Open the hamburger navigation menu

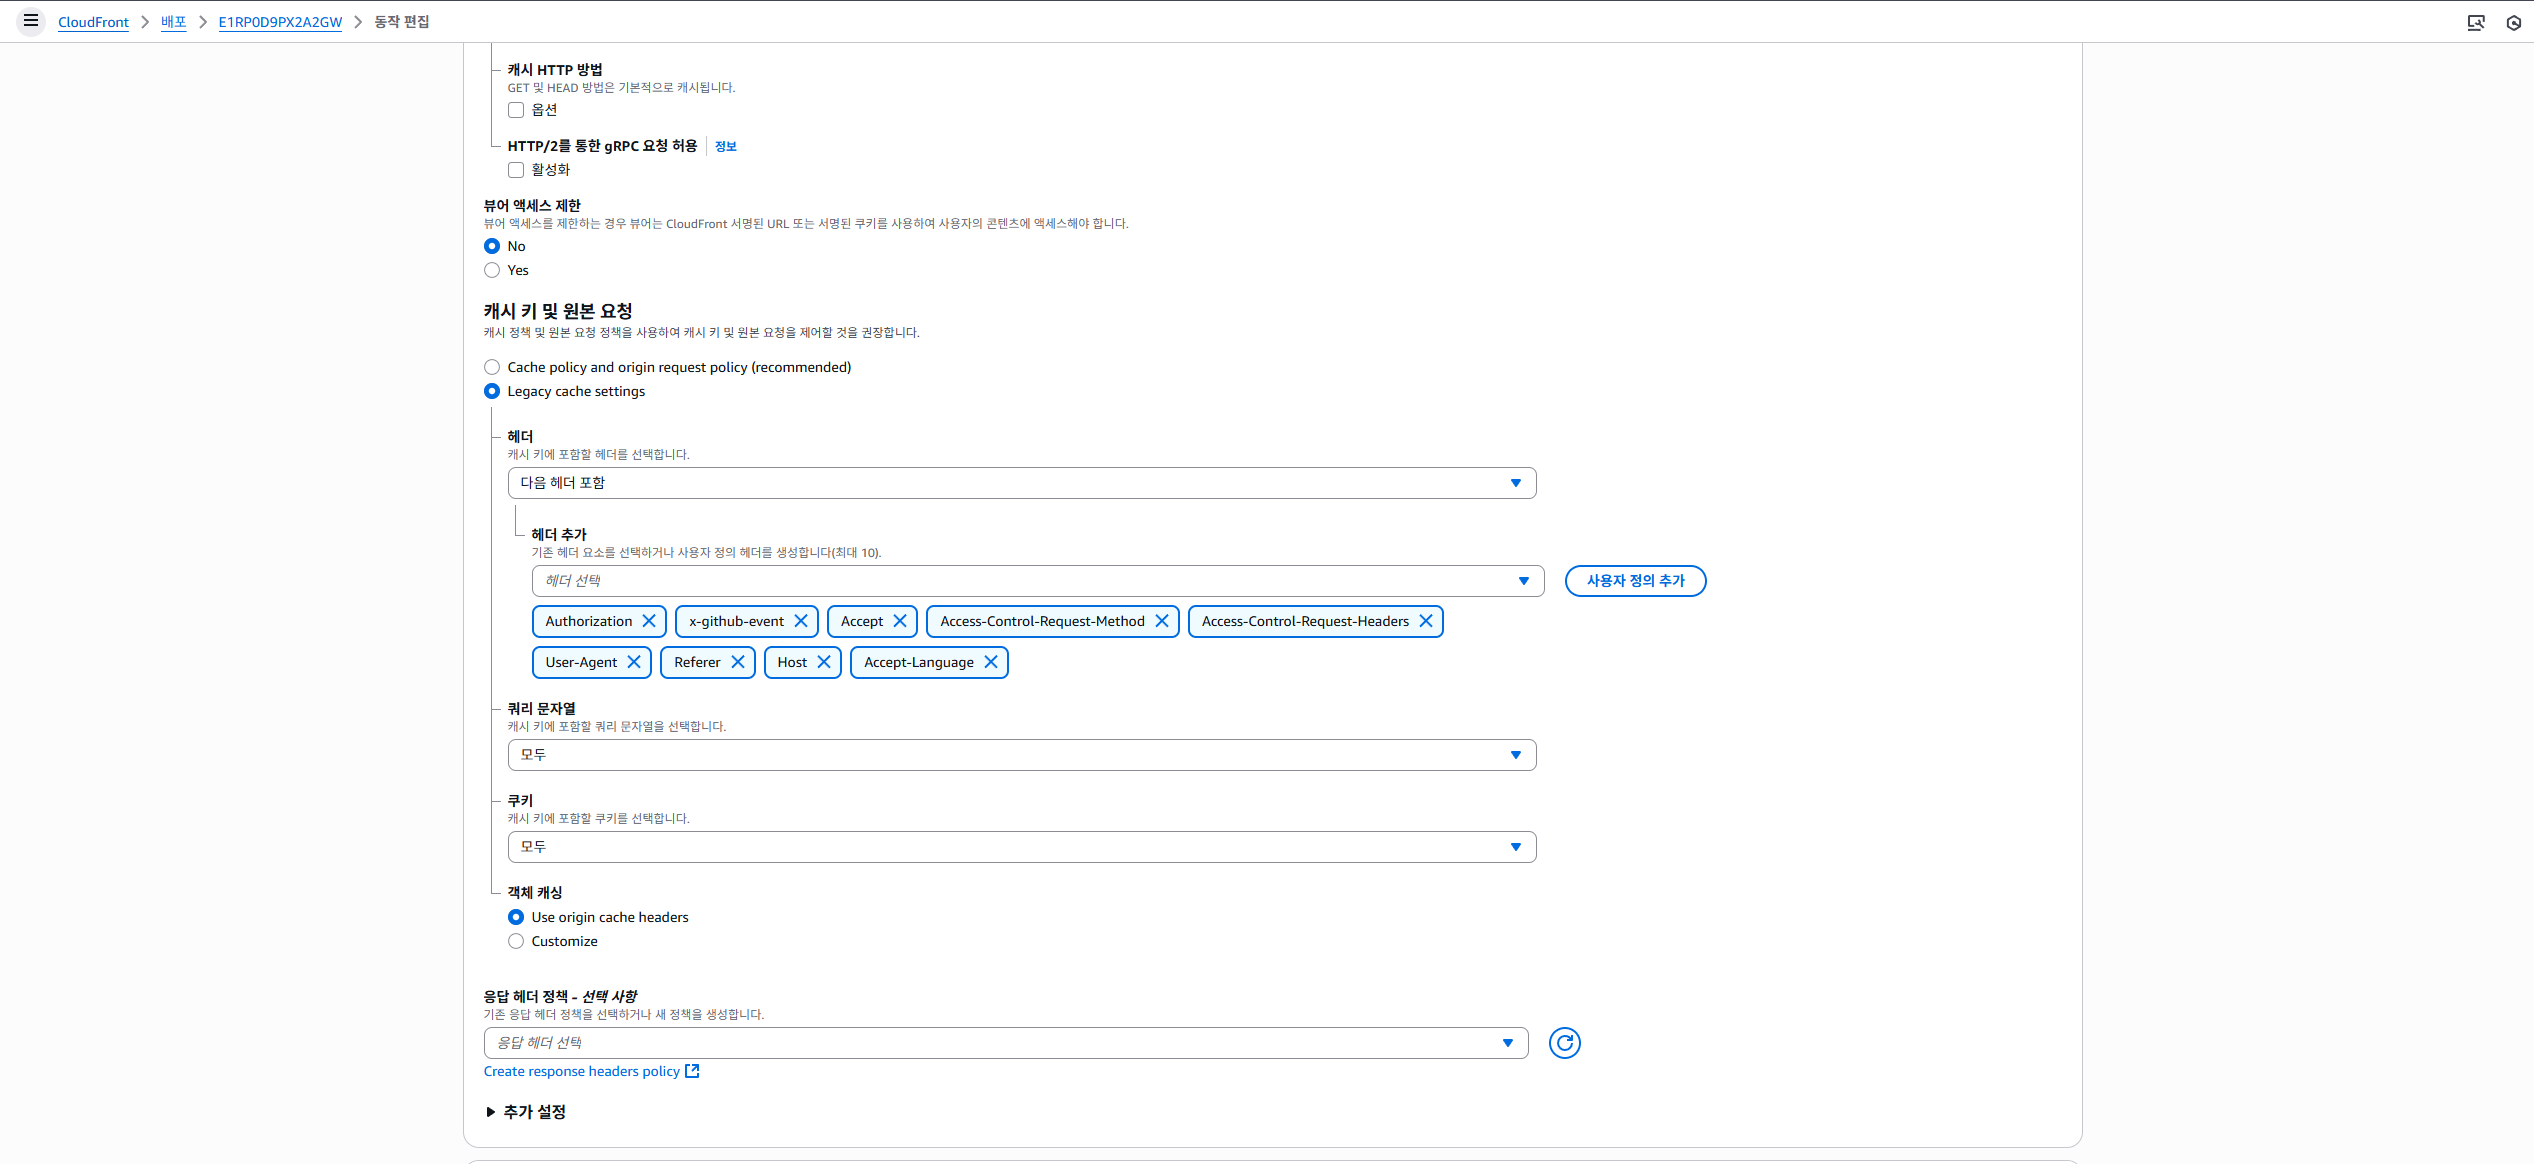[x=31, y=21]
